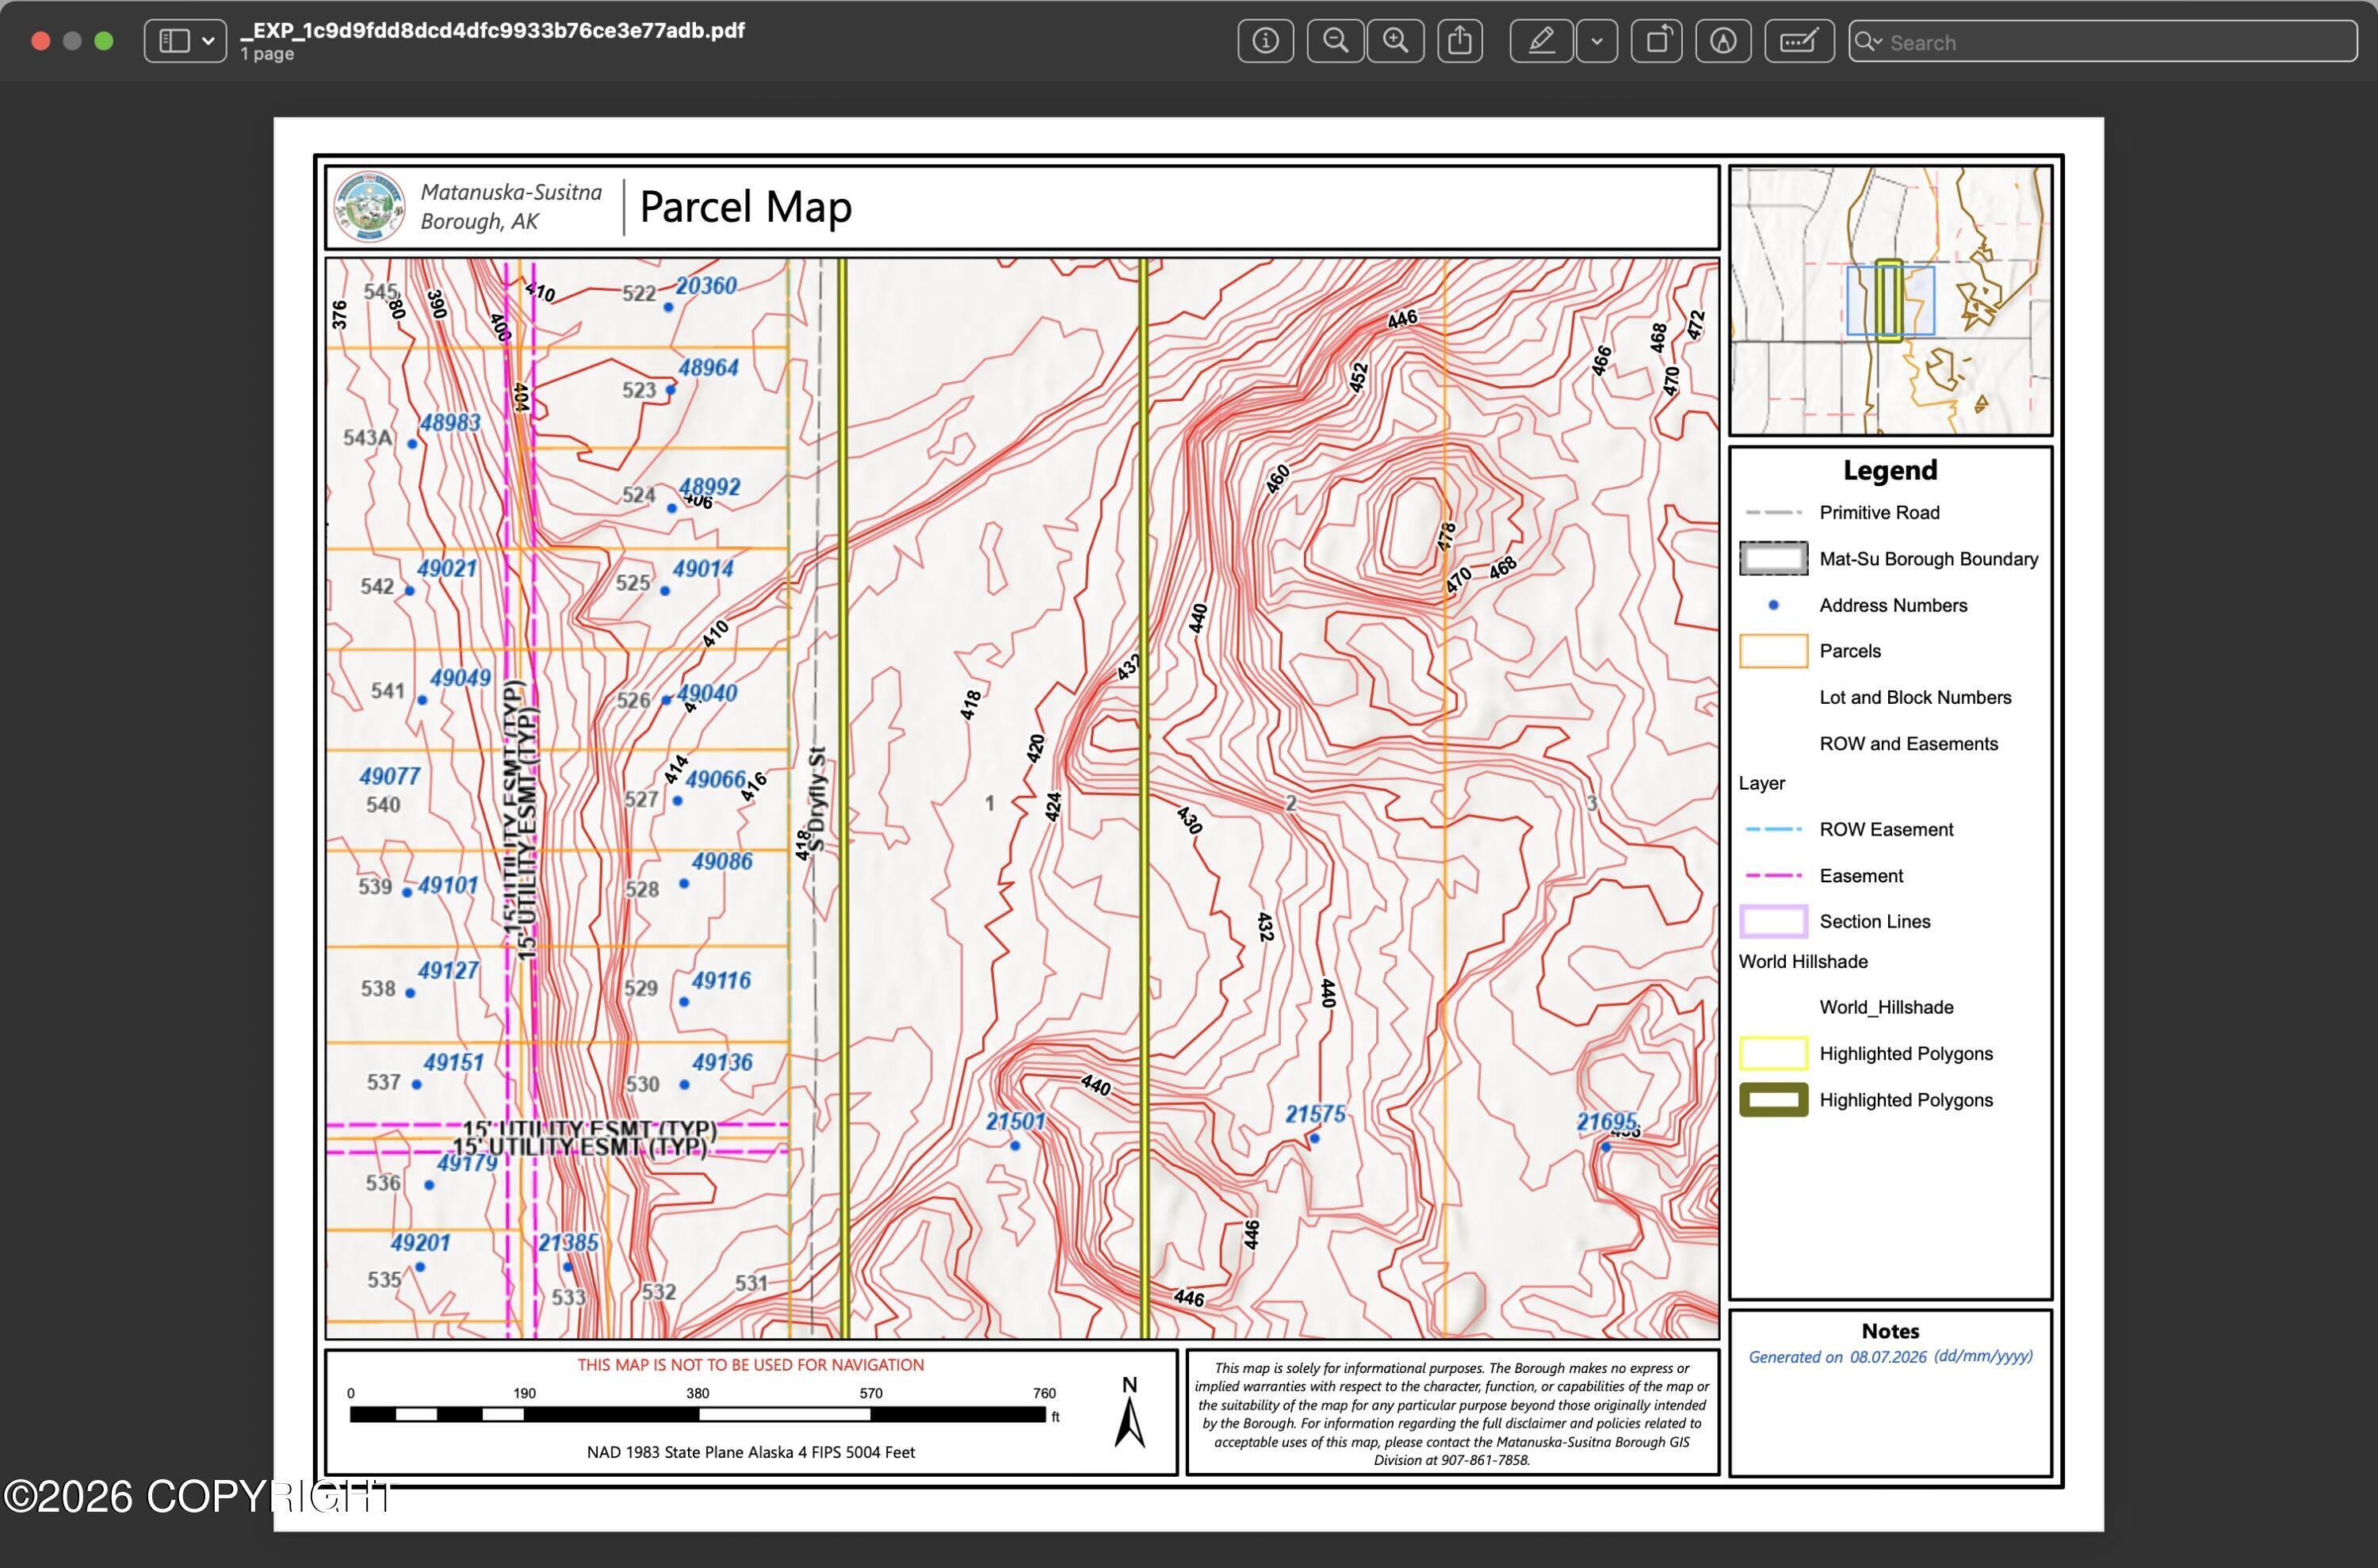Viewport: 2378px width, 1568px height.
Task: Click the NAD 1983 State Plane projection text
Action: 751,1452
